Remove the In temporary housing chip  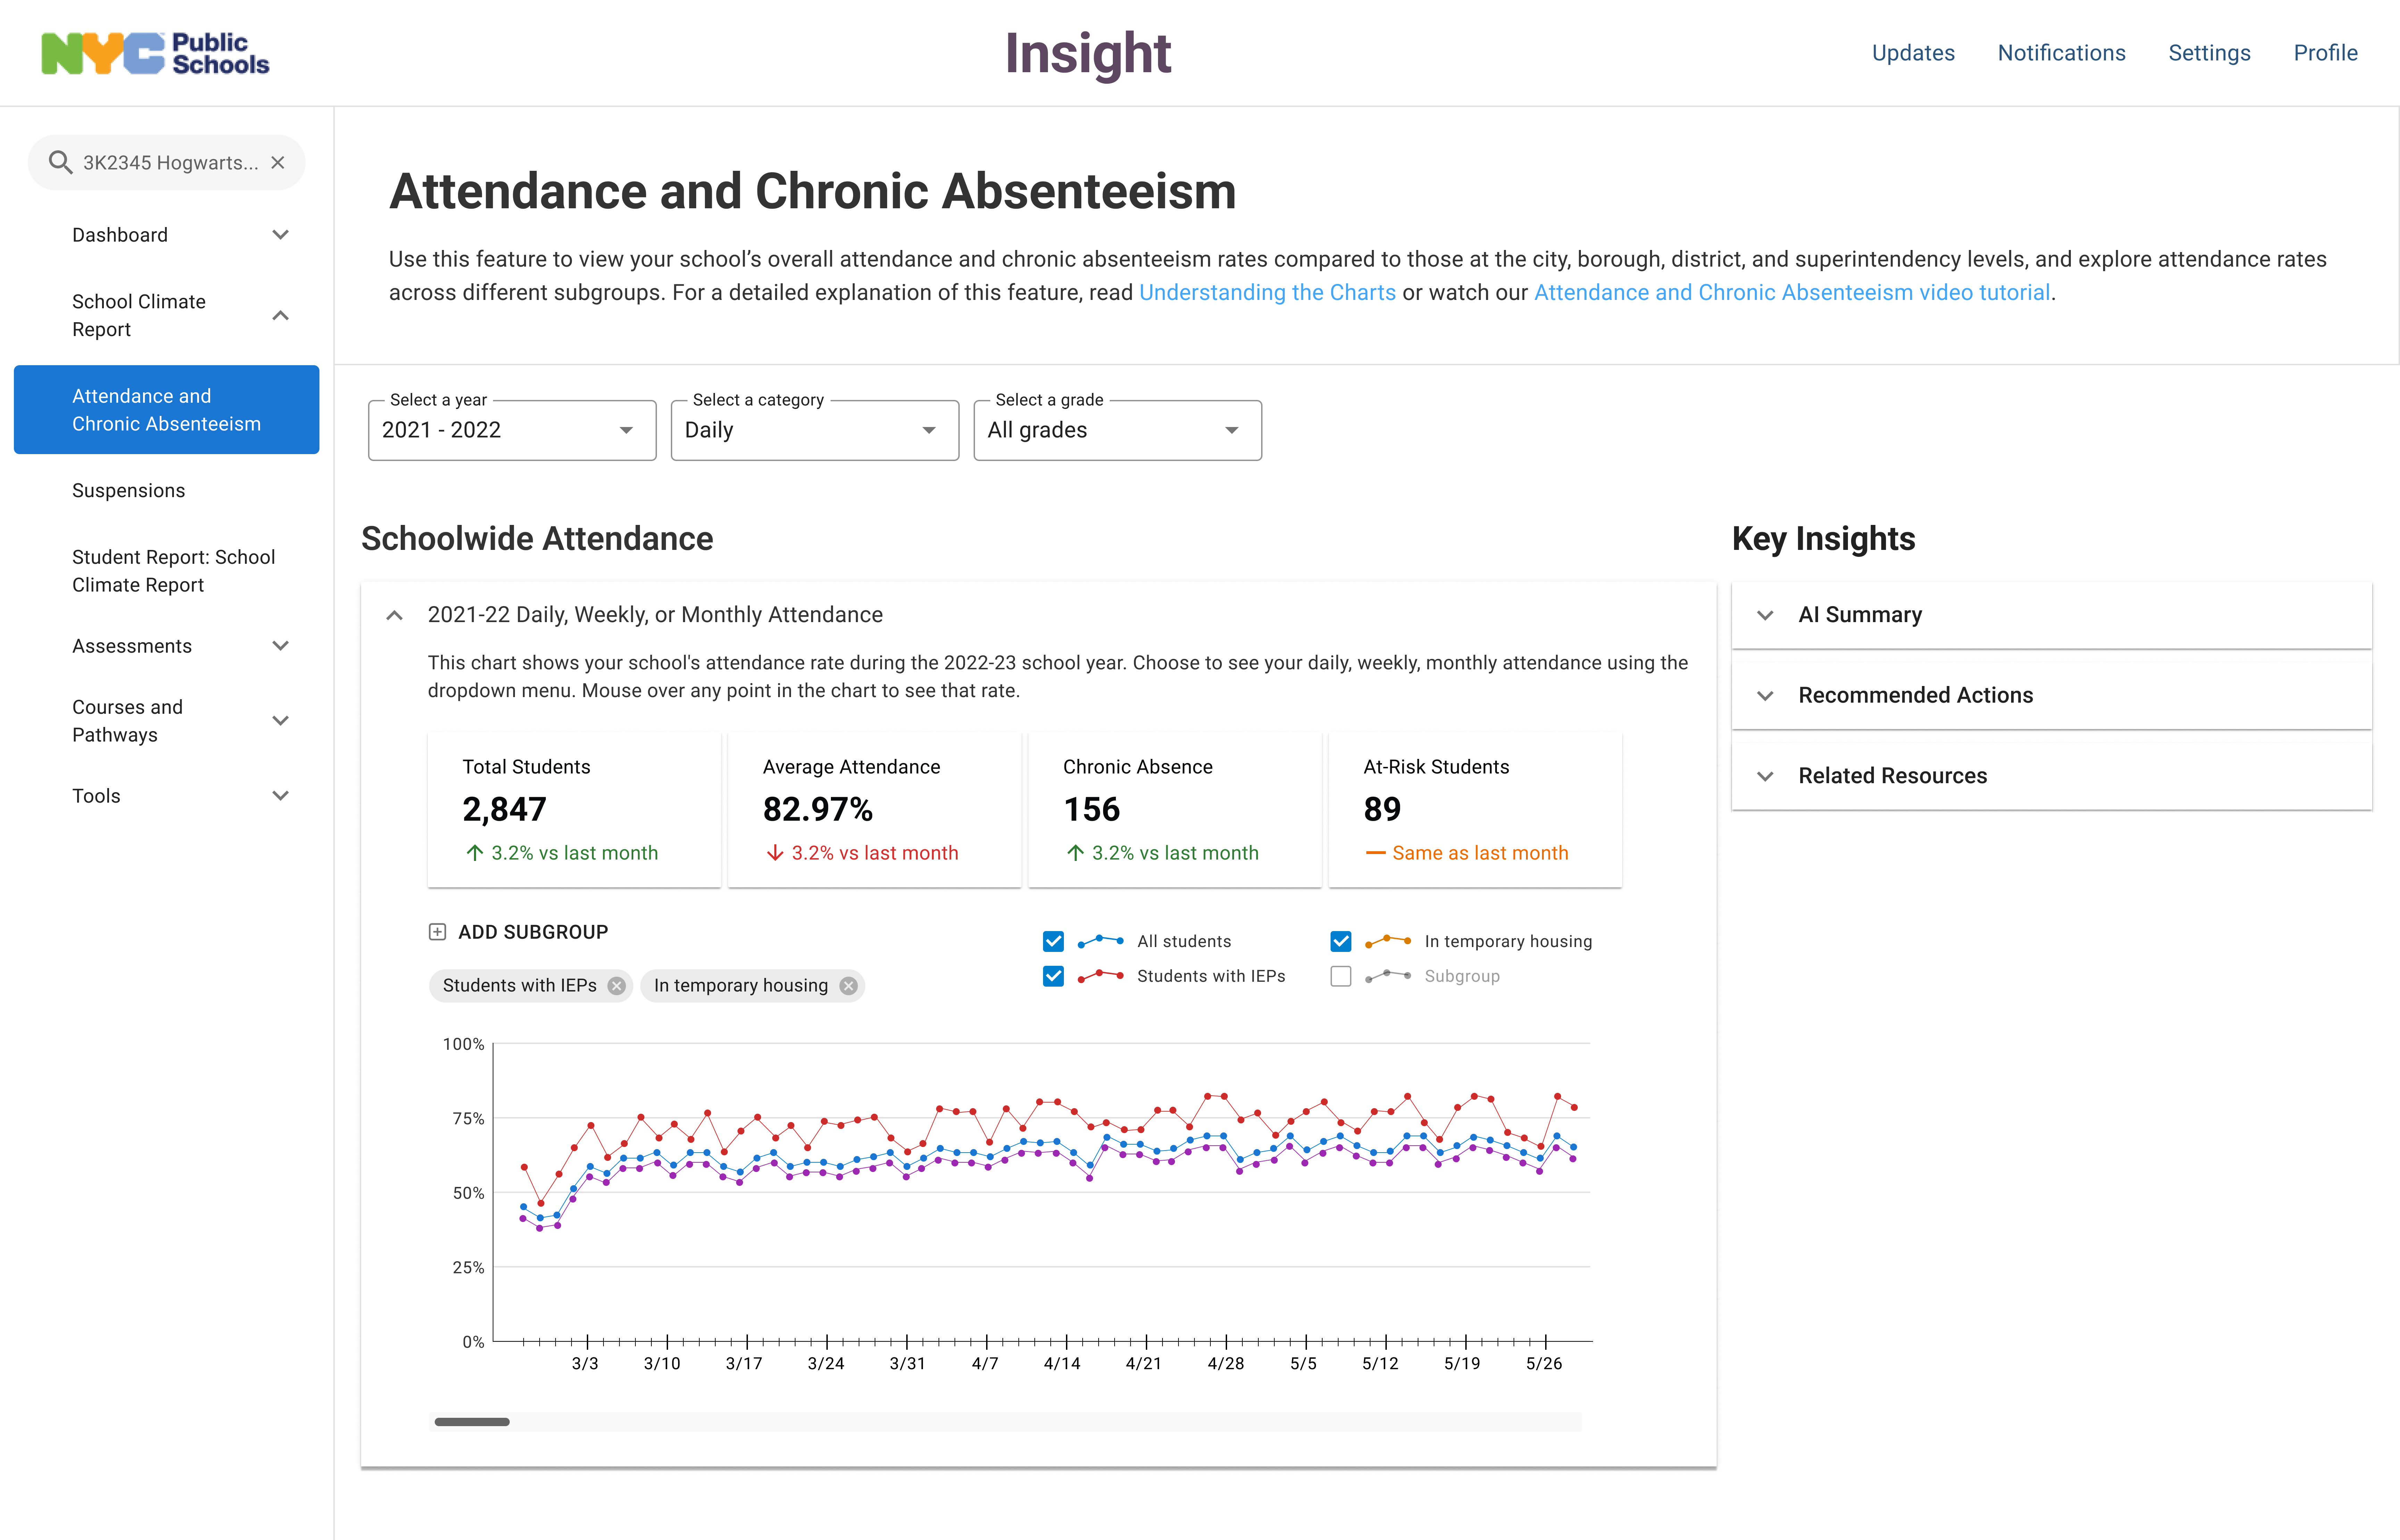click(849, 986)
